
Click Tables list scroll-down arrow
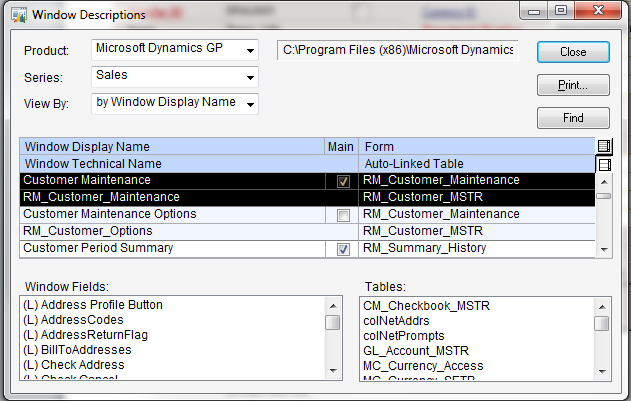pos(602,371)
